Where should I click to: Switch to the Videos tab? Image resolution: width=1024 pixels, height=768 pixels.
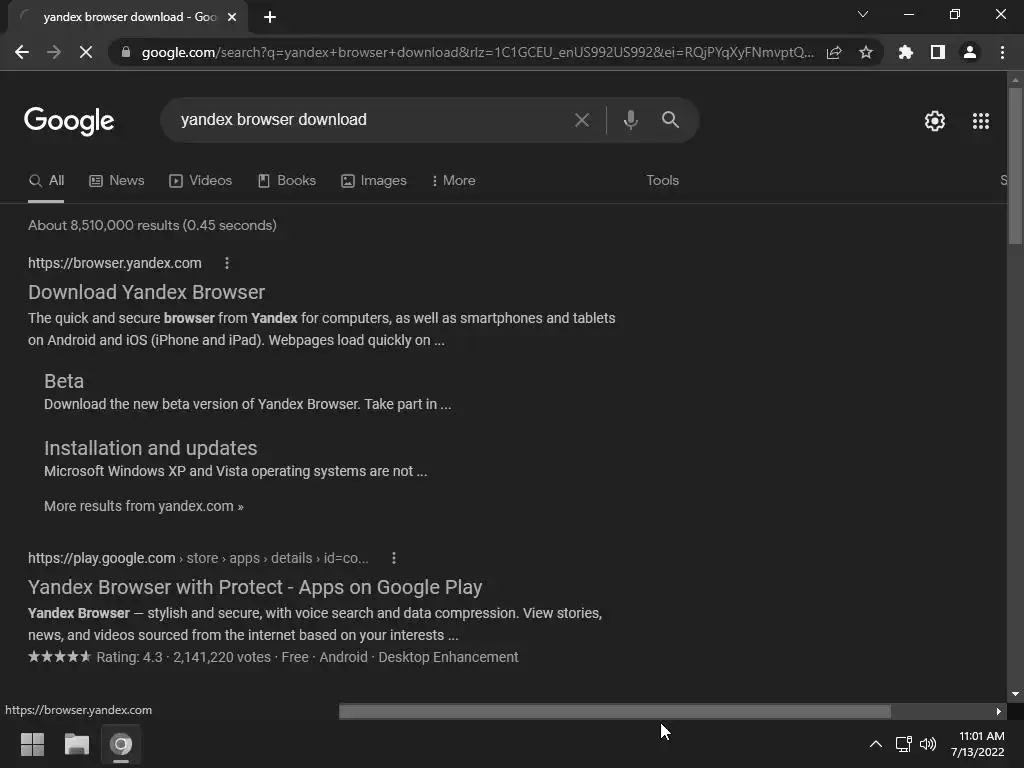200,181
